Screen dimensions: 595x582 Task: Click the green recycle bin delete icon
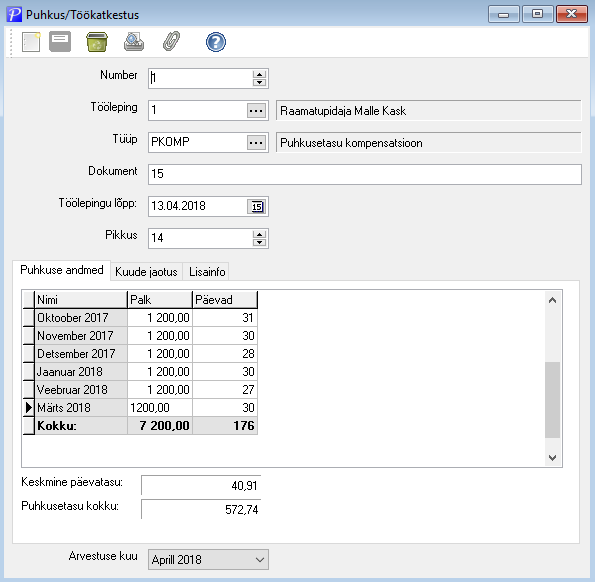[97, 42]
